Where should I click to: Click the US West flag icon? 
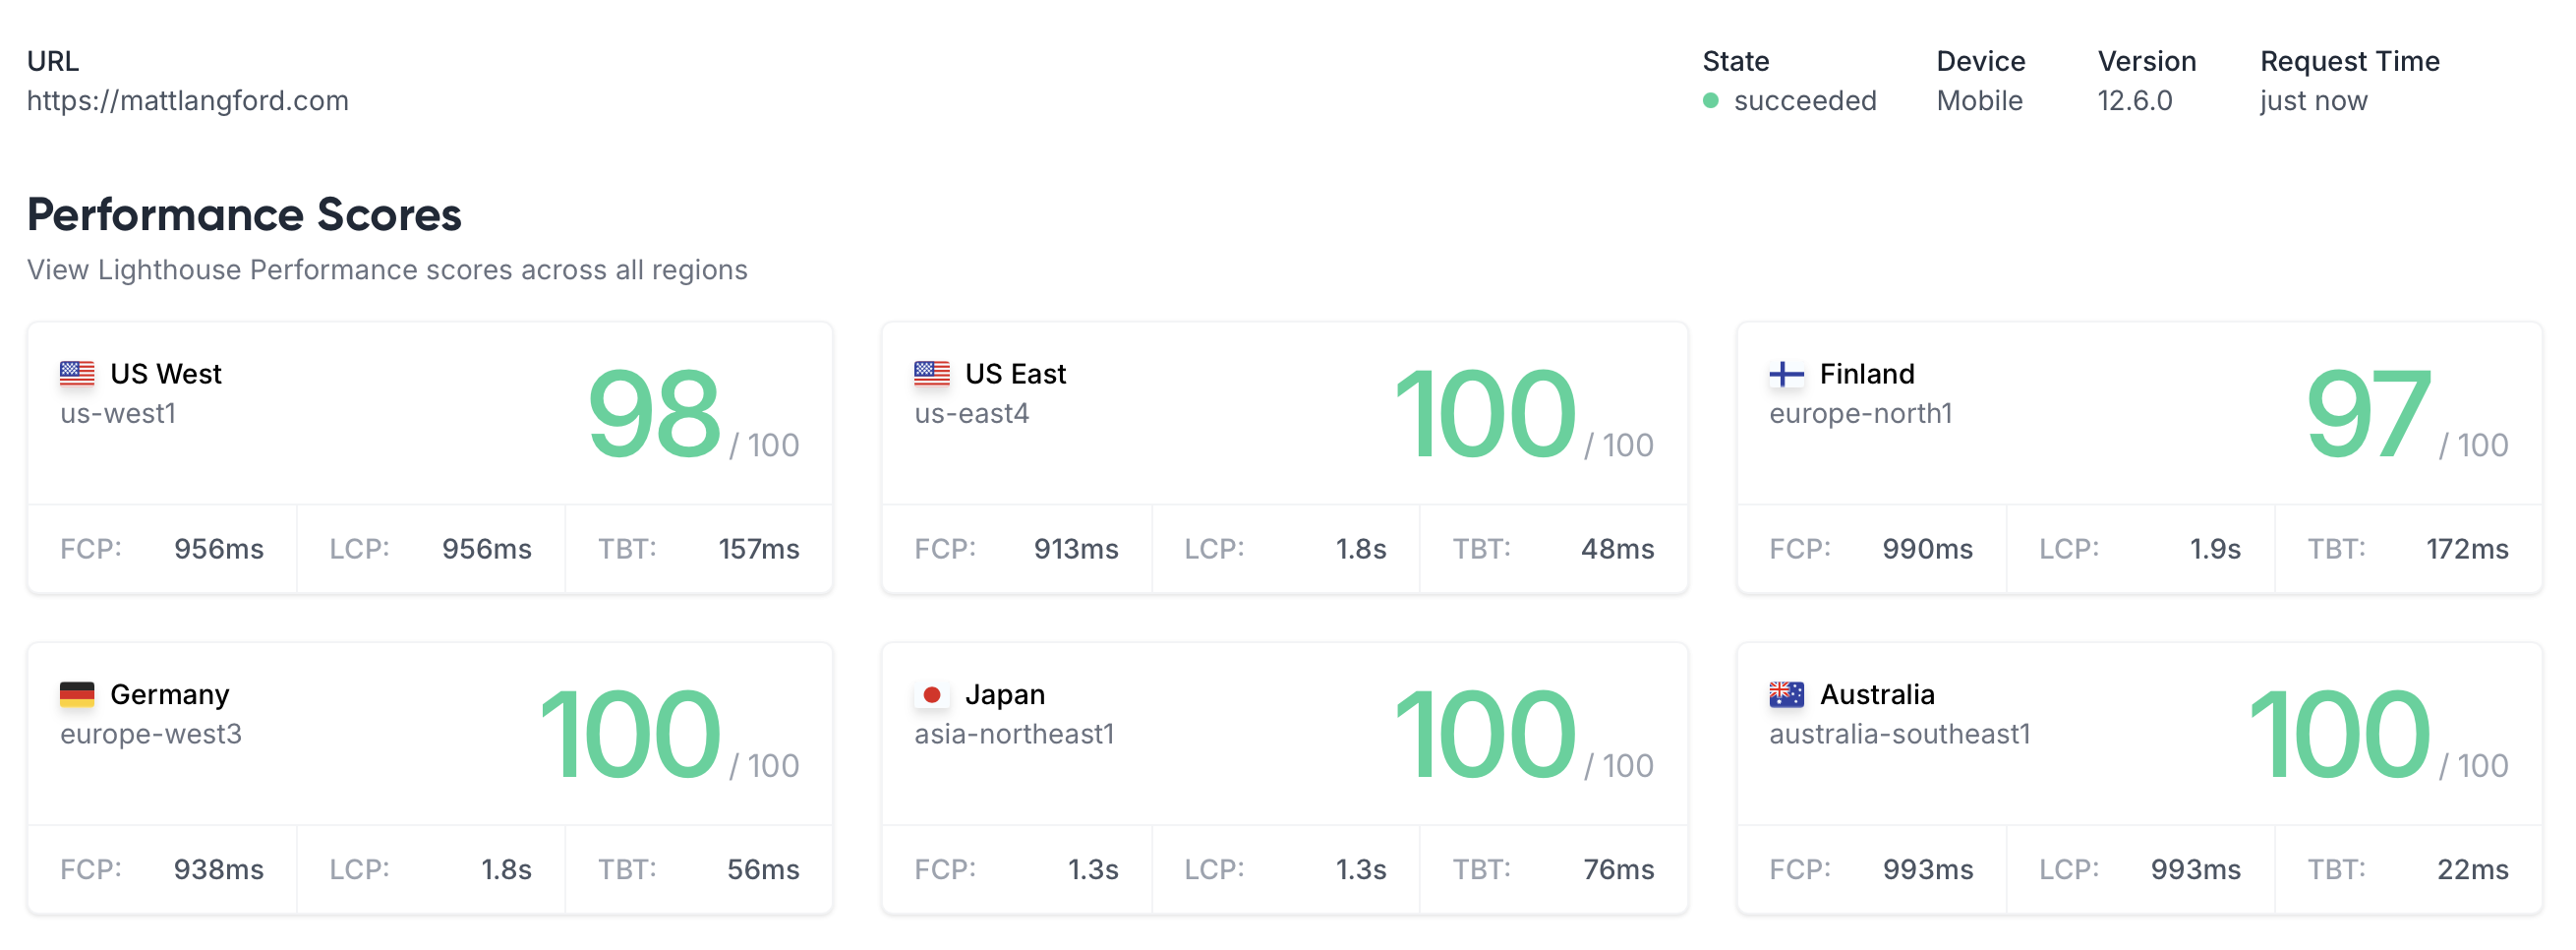(77, 374)
